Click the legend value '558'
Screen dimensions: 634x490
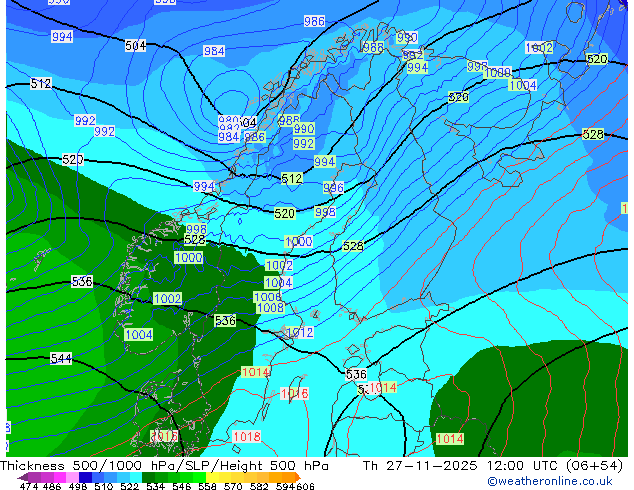(205, 486)
